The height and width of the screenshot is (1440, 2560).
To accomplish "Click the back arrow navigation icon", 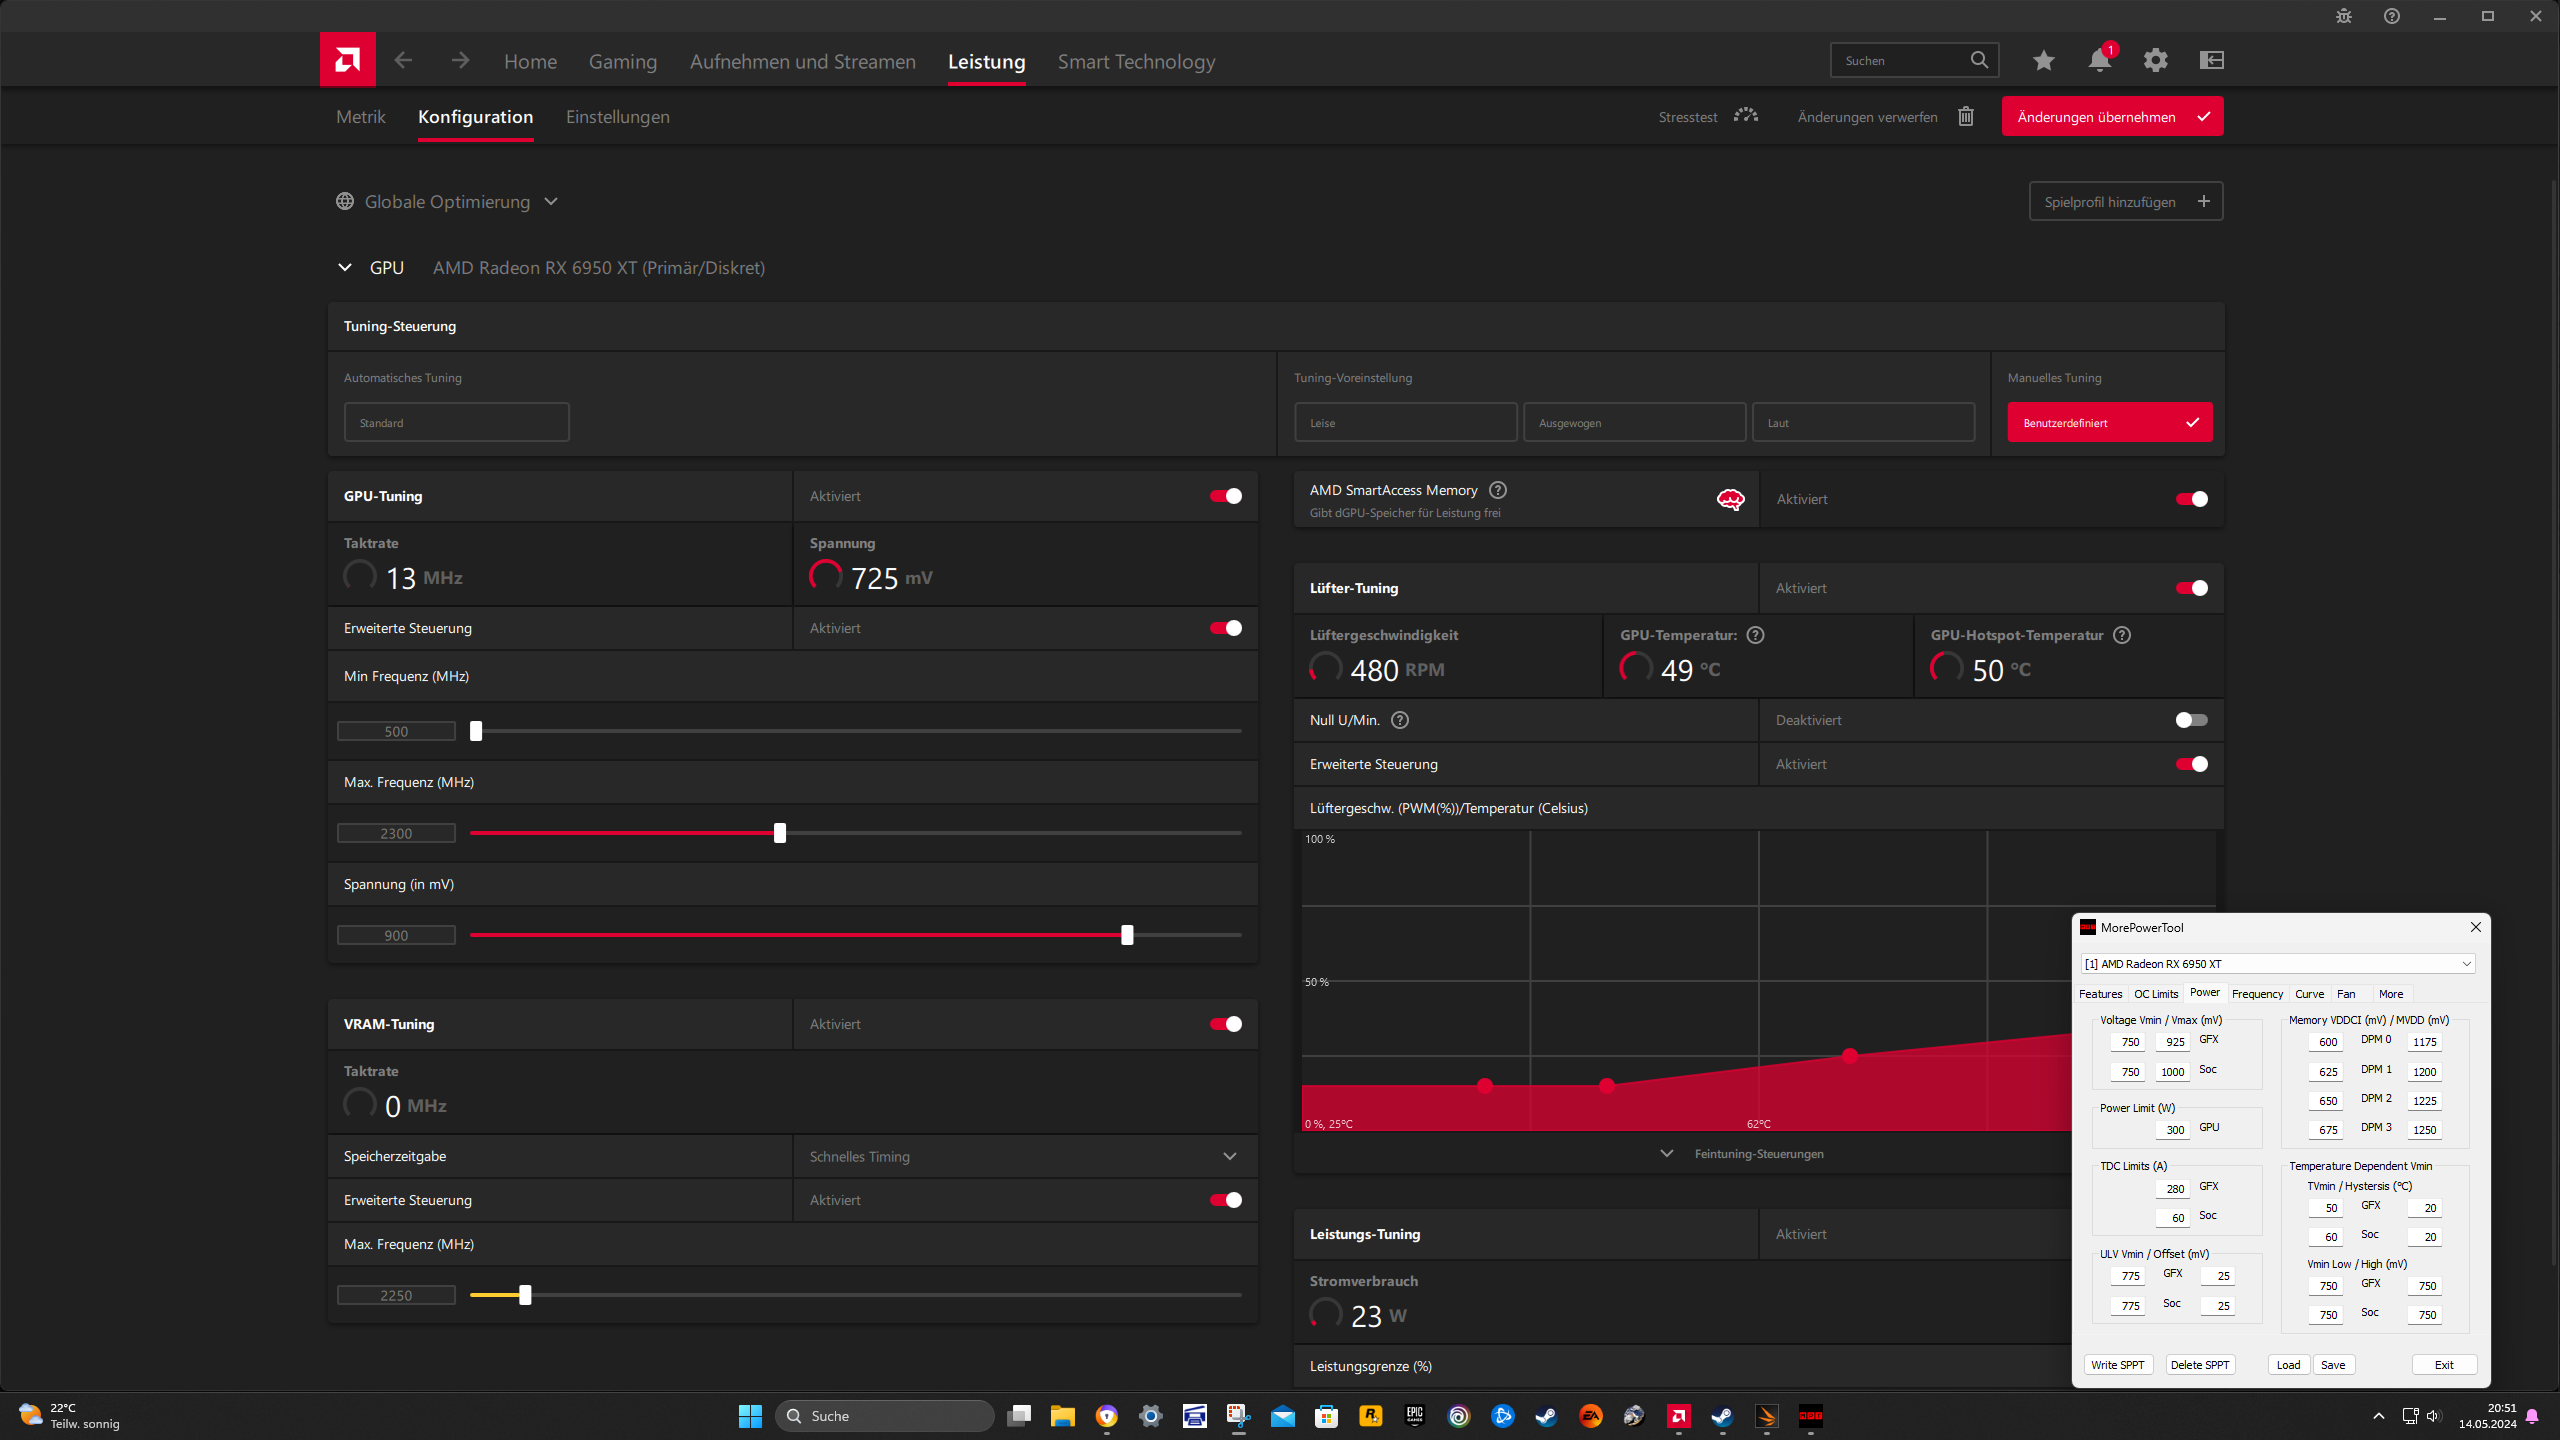I will click(x=403, y=60).
